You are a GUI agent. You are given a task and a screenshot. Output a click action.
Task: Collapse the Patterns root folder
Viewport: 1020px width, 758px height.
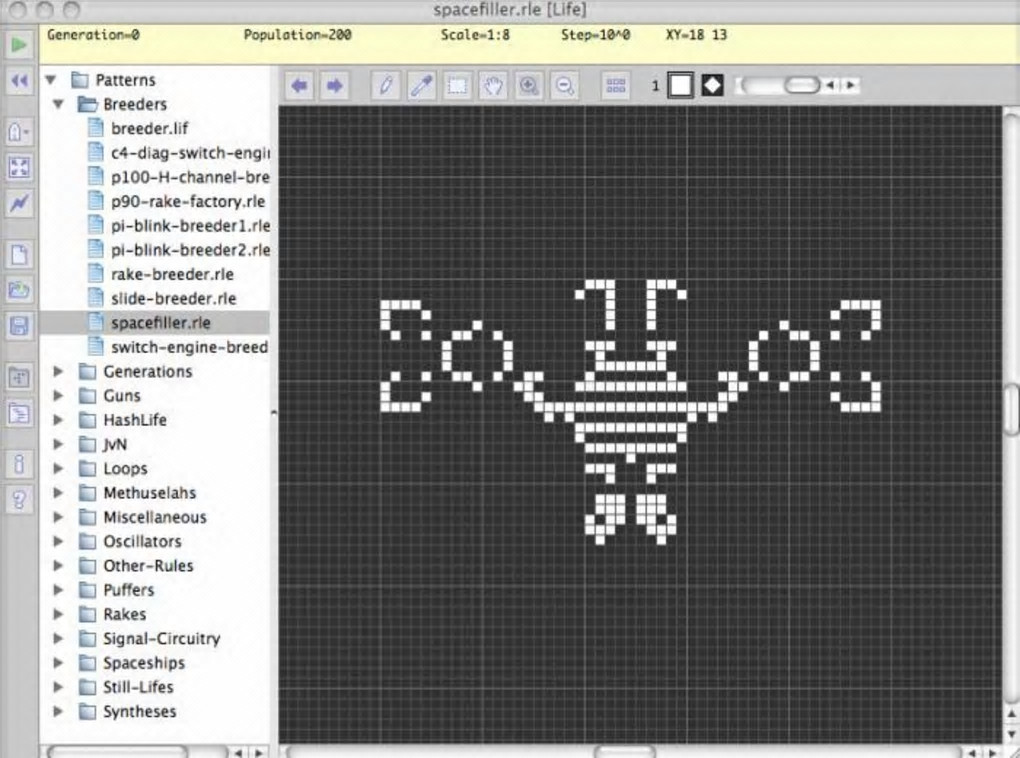51,80
